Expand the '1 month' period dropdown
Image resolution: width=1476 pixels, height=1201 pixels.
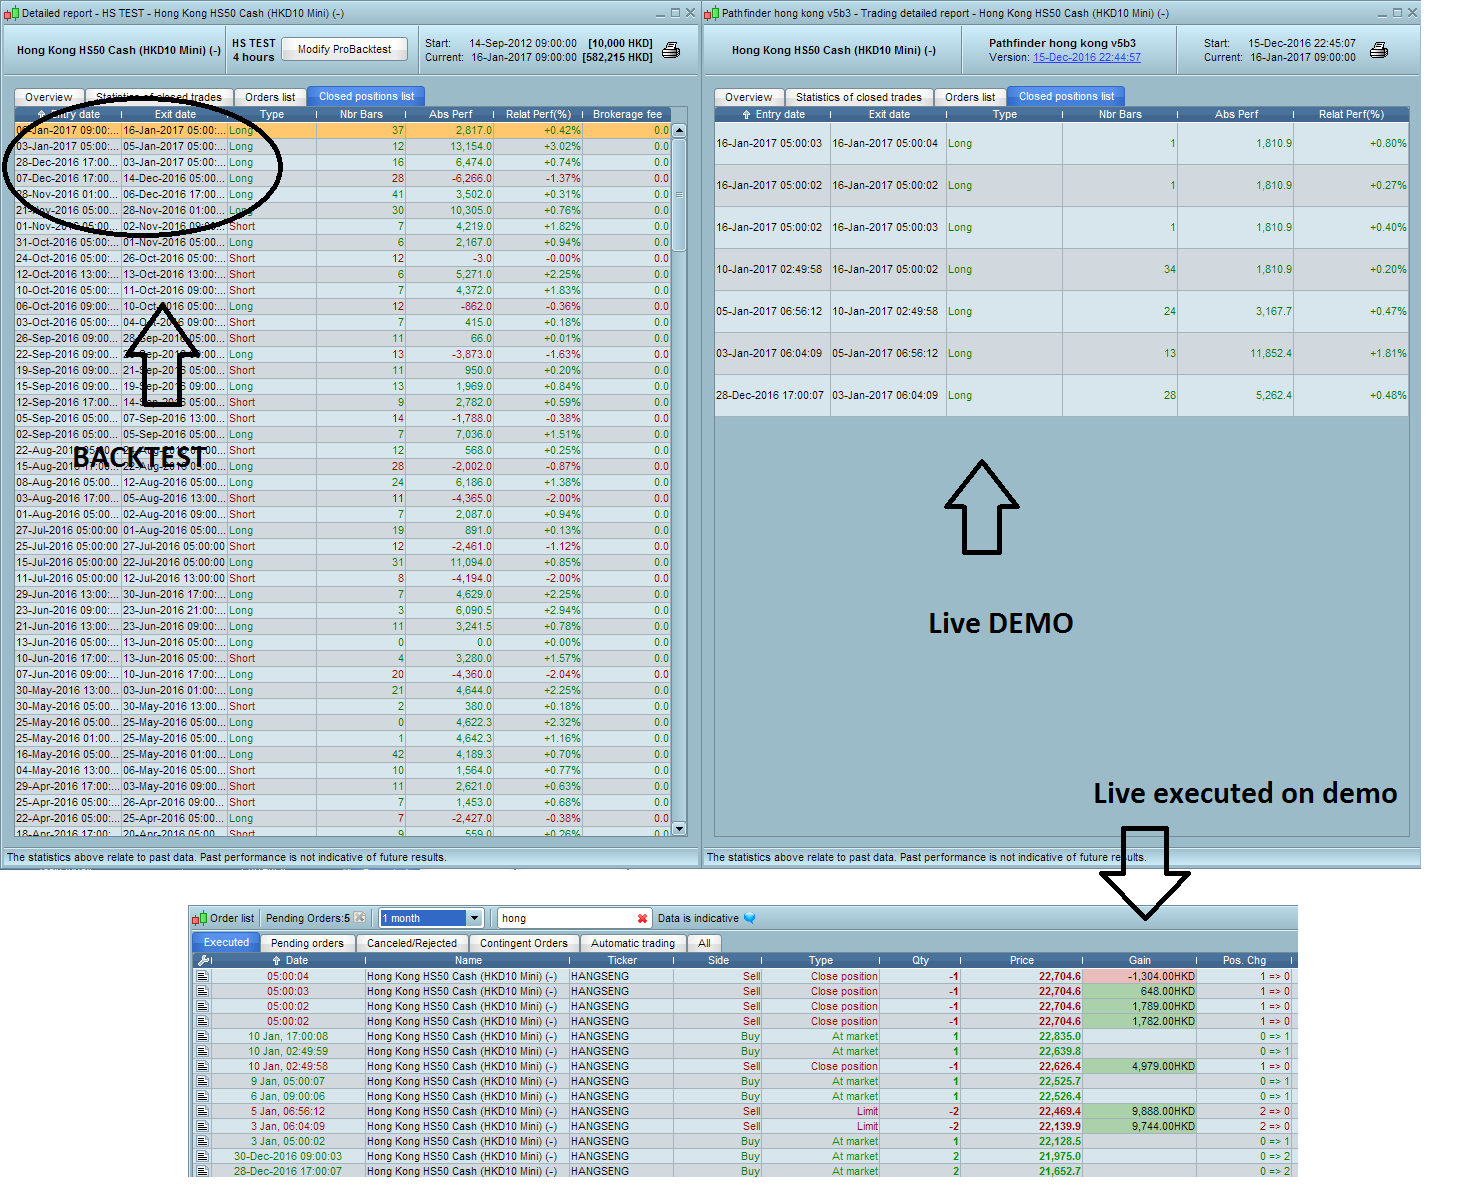click(x=475, y=918)
